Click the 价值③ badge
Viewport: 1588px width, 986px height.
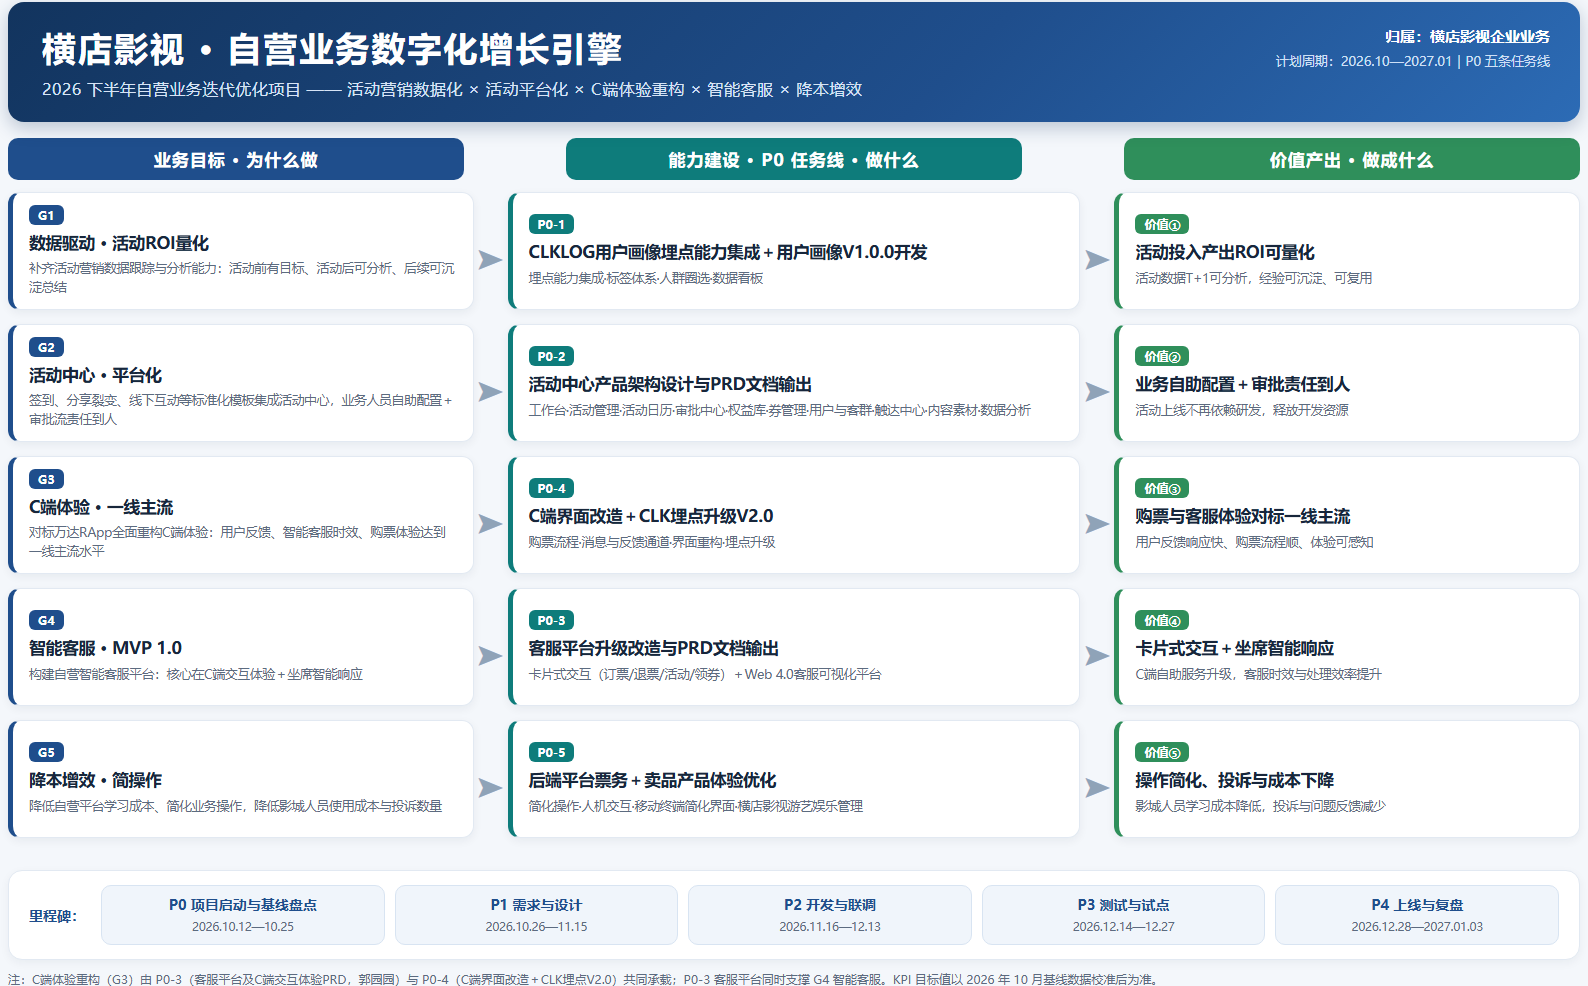tap(1162, 488)
